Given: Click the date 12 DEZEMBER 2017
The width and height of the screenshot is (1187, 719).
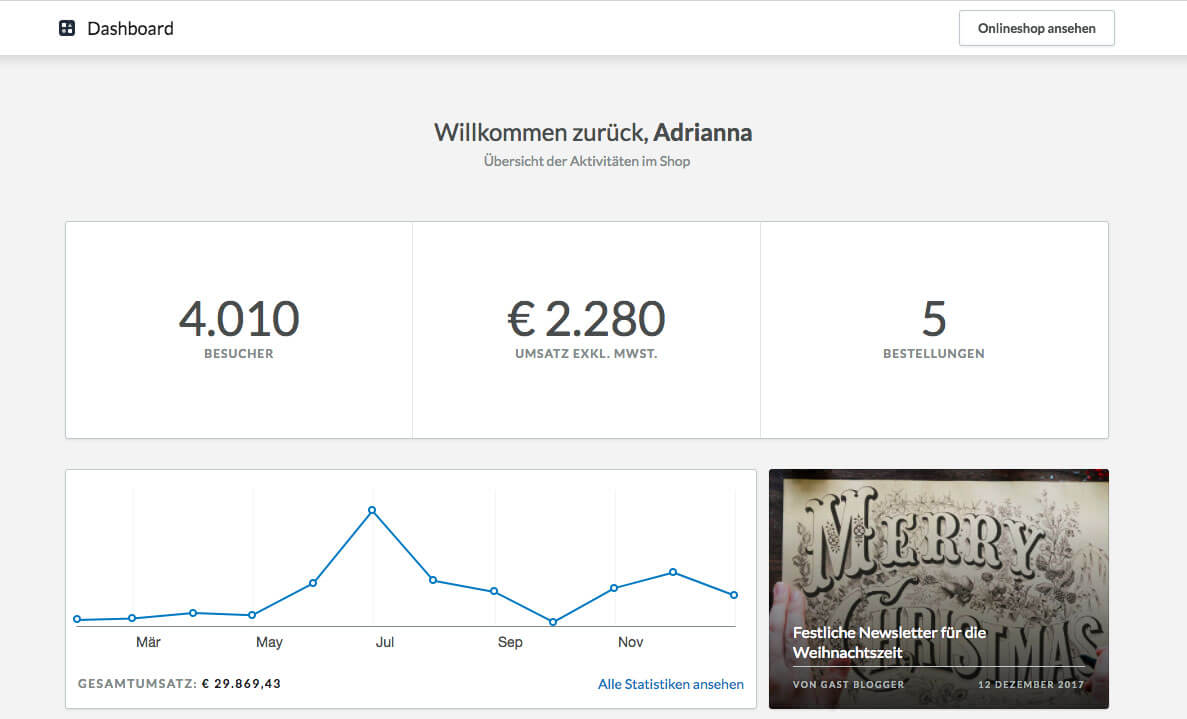Looking at the screenshot, I should [x=1031, y=684].
